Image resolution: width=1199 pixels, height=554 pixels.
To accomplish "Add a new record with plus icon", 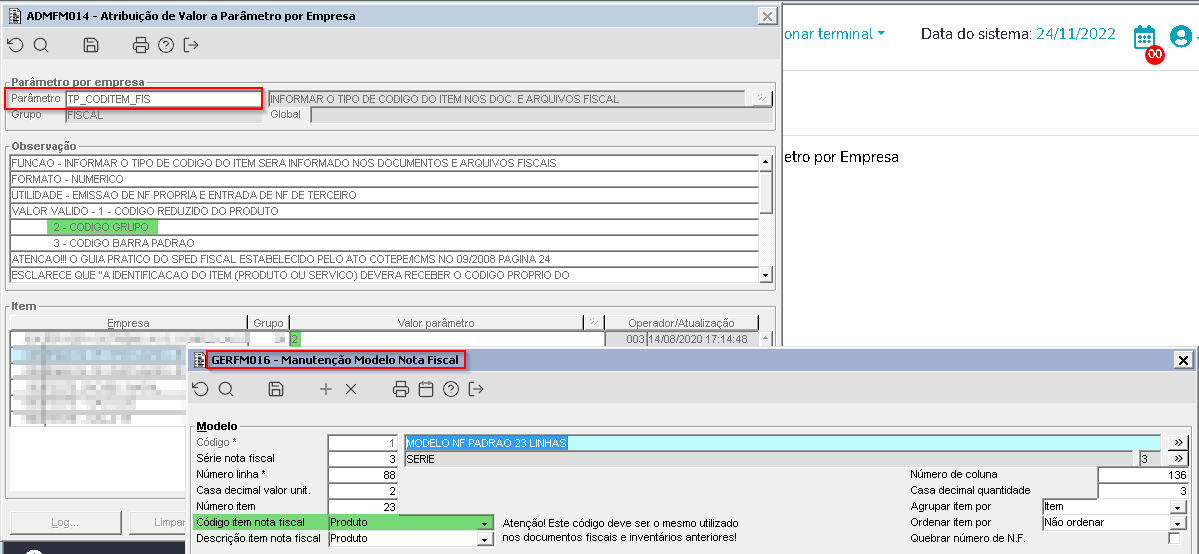I will 326,389.
